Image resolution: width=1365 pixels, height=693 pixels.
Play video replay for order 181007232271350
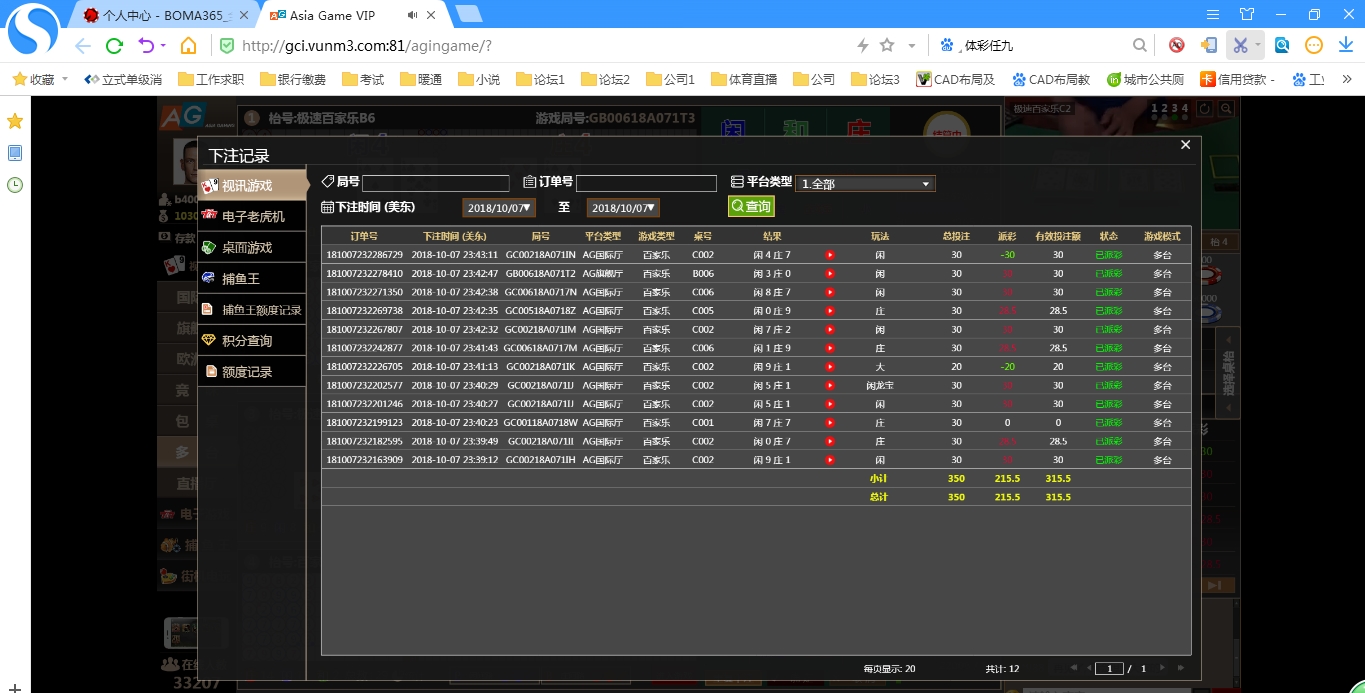(830, 292)
